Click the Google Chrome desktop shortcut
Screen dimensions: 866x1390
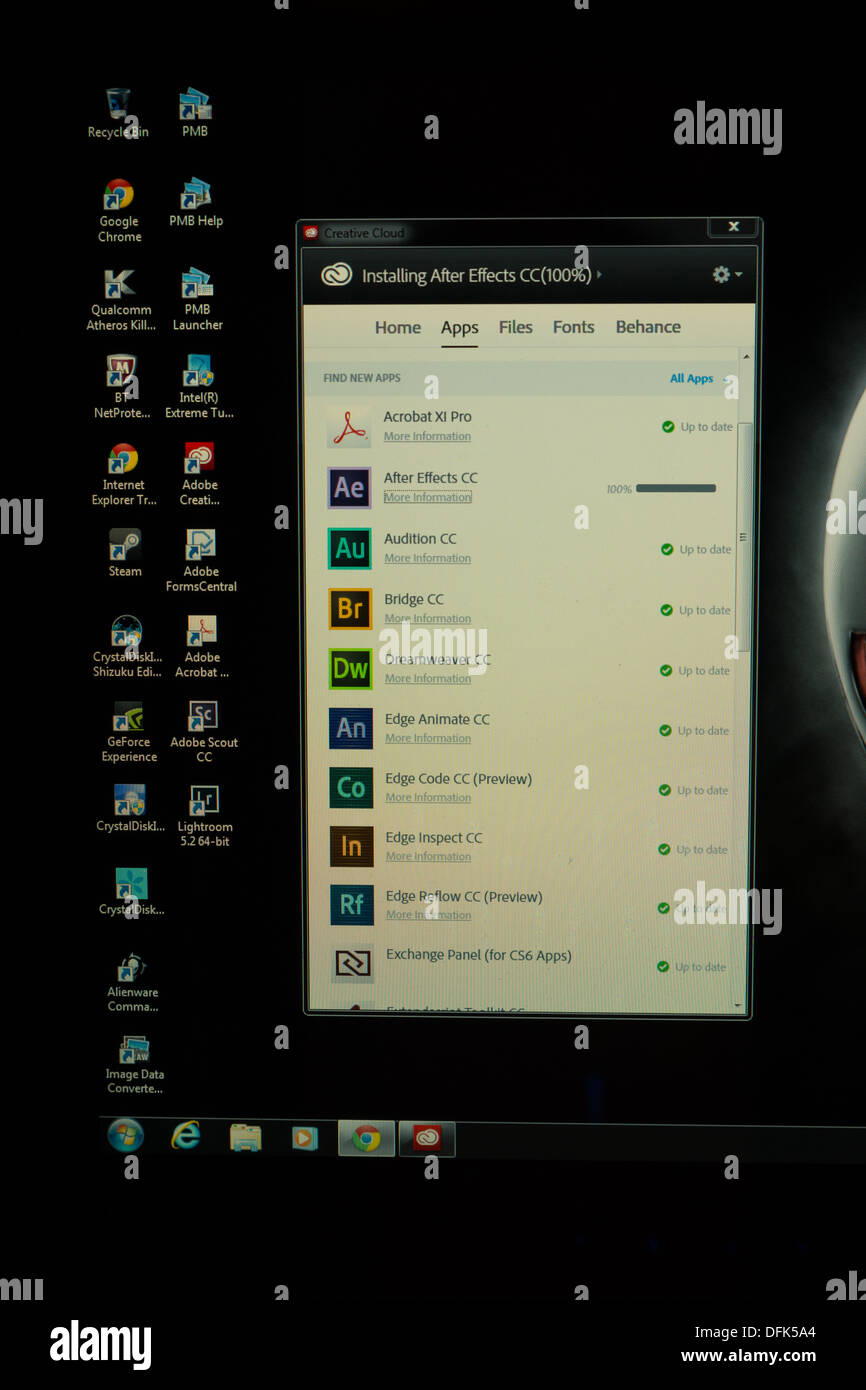119,210
